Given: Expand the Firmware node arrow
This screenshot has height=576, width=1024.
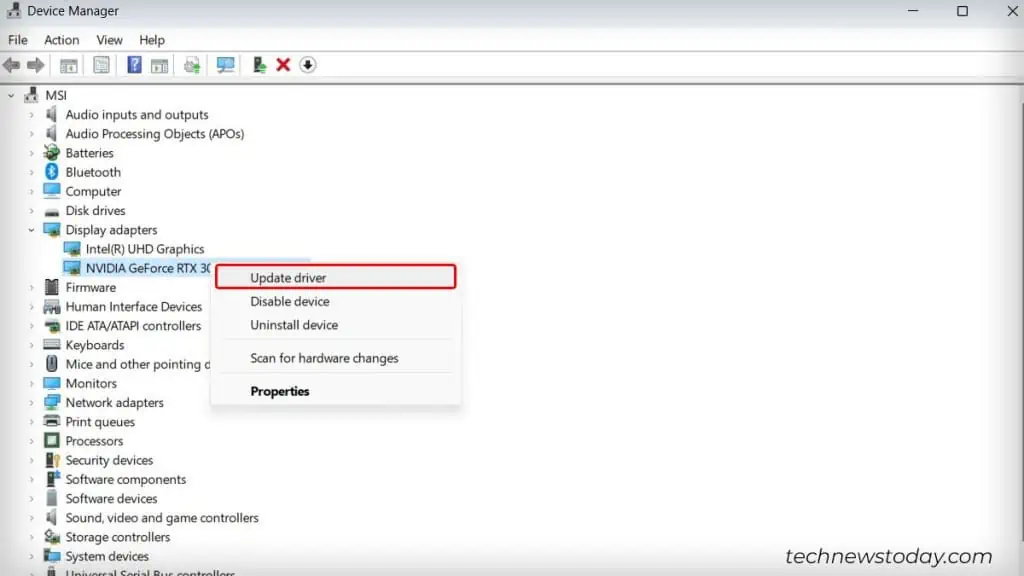Looking at the screenshot, I should point(31,287).
